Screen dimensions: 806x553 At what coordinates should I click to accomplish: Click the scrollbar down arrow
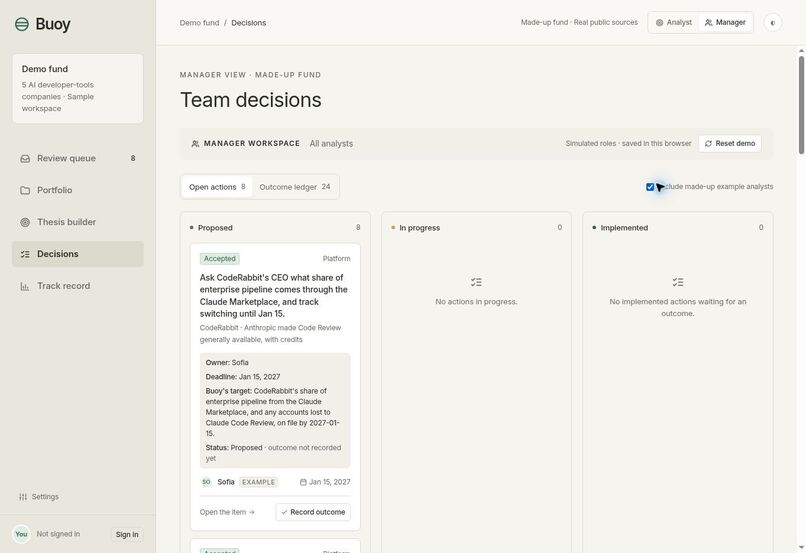pyautogui.click(x=801, y=548)
